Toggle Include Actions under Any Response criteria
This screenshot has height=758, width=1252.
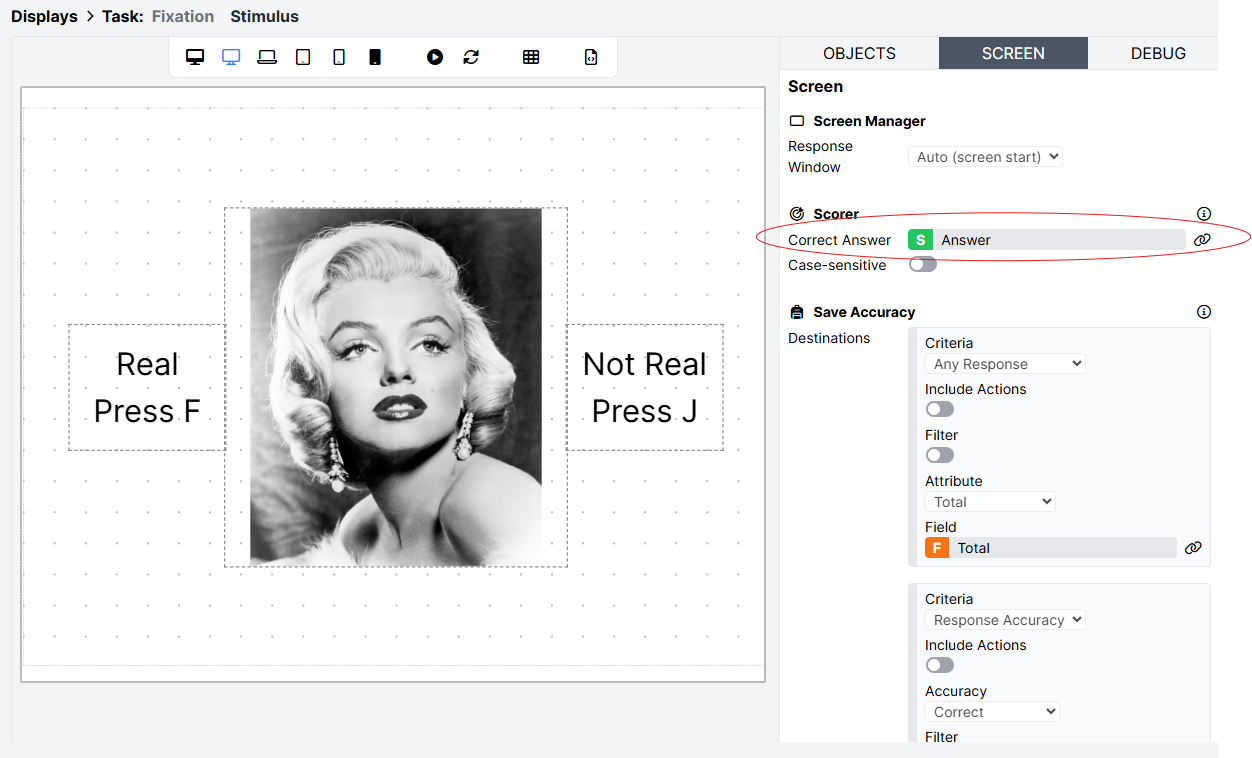(940, 409)
